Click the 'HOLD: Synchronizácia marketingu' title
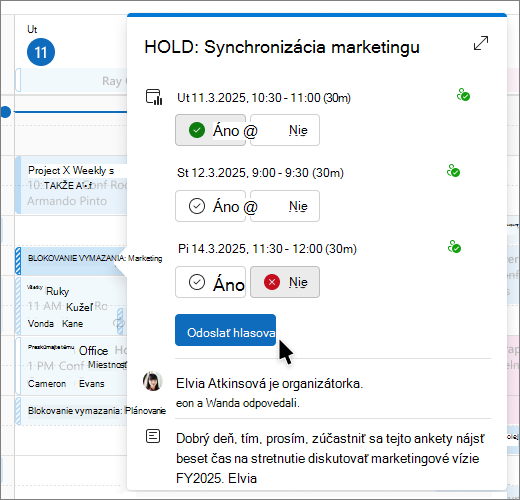This screenshot has width=520, height=500. click(282, 47)
